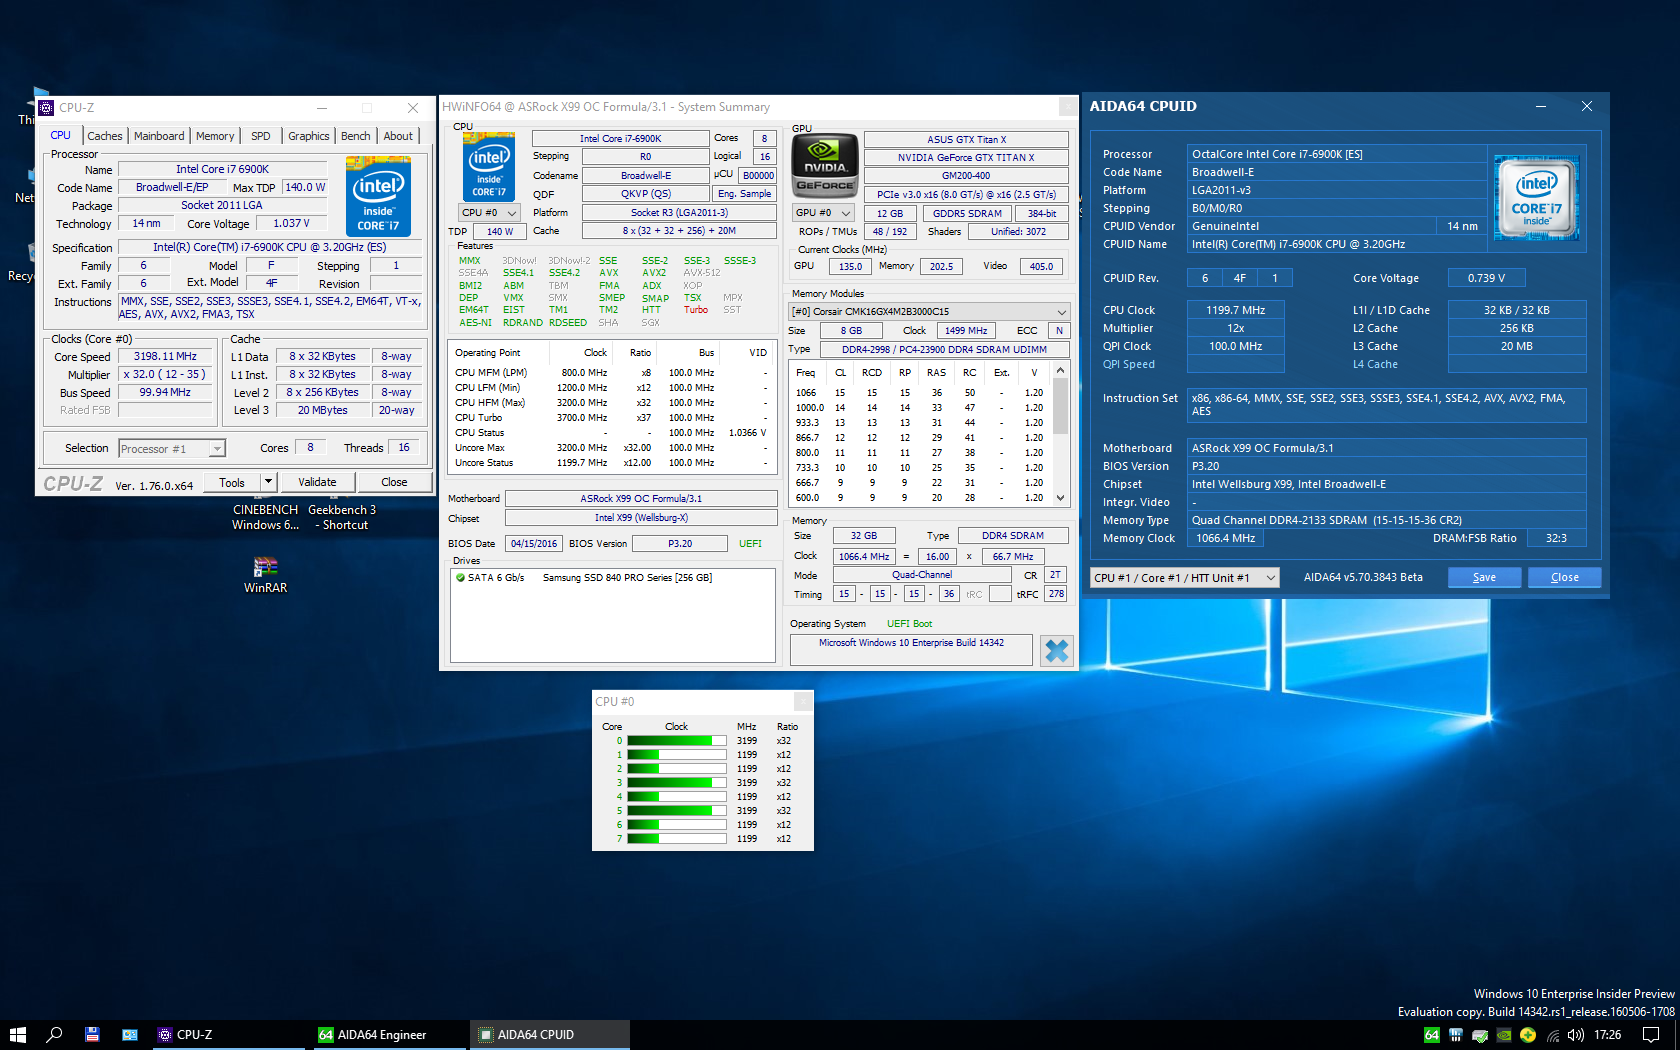
Task: Expand the CPU #0 selector in HWiNFO
Action: [490, 213]
